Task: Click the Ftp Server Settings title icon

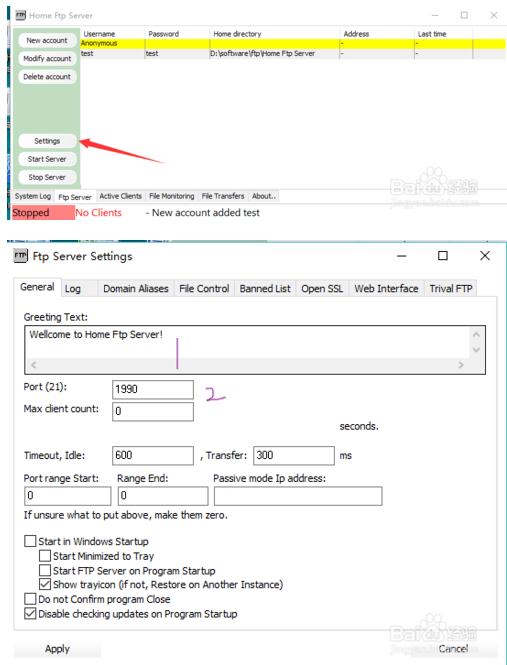Action: tap(20, 256)
